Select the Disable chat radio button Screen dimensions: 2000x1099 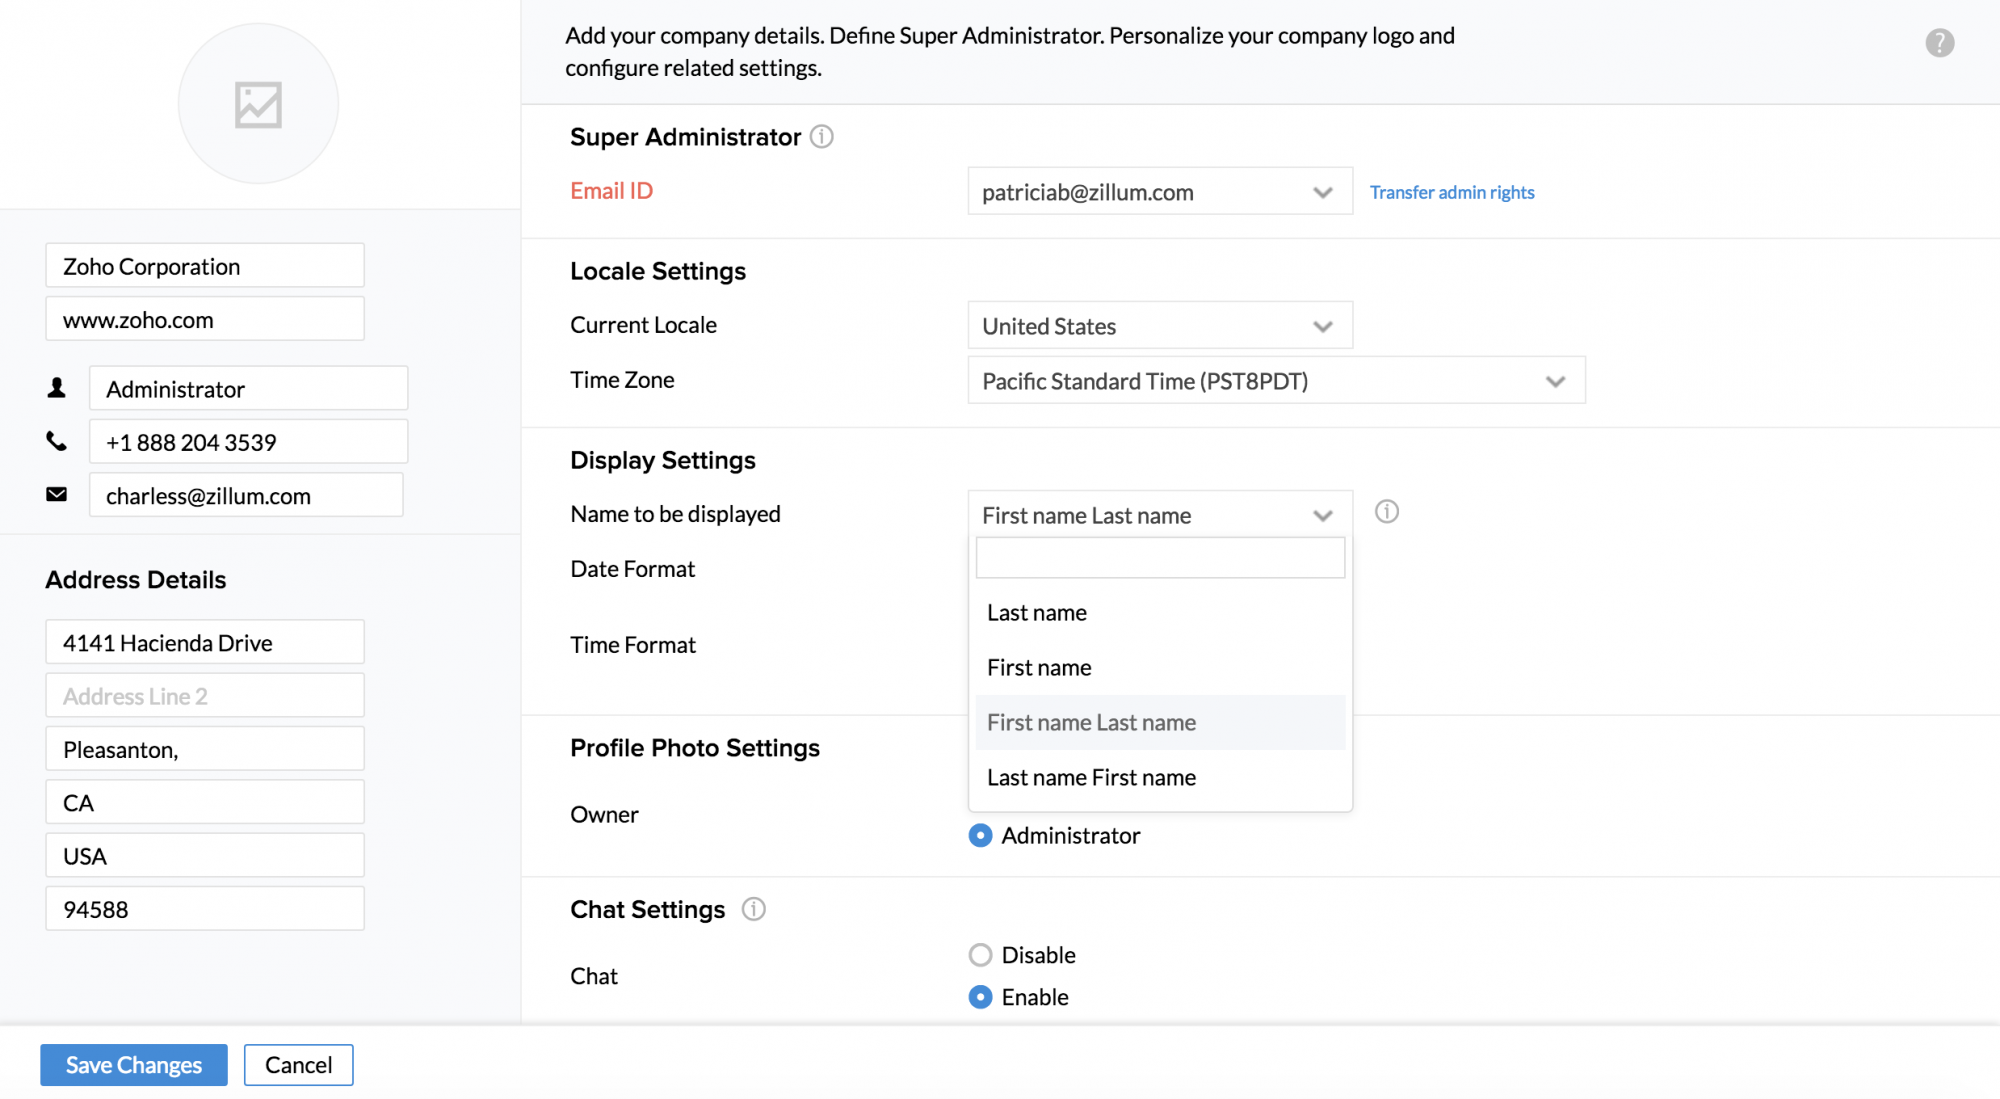(x=980, y=955)
